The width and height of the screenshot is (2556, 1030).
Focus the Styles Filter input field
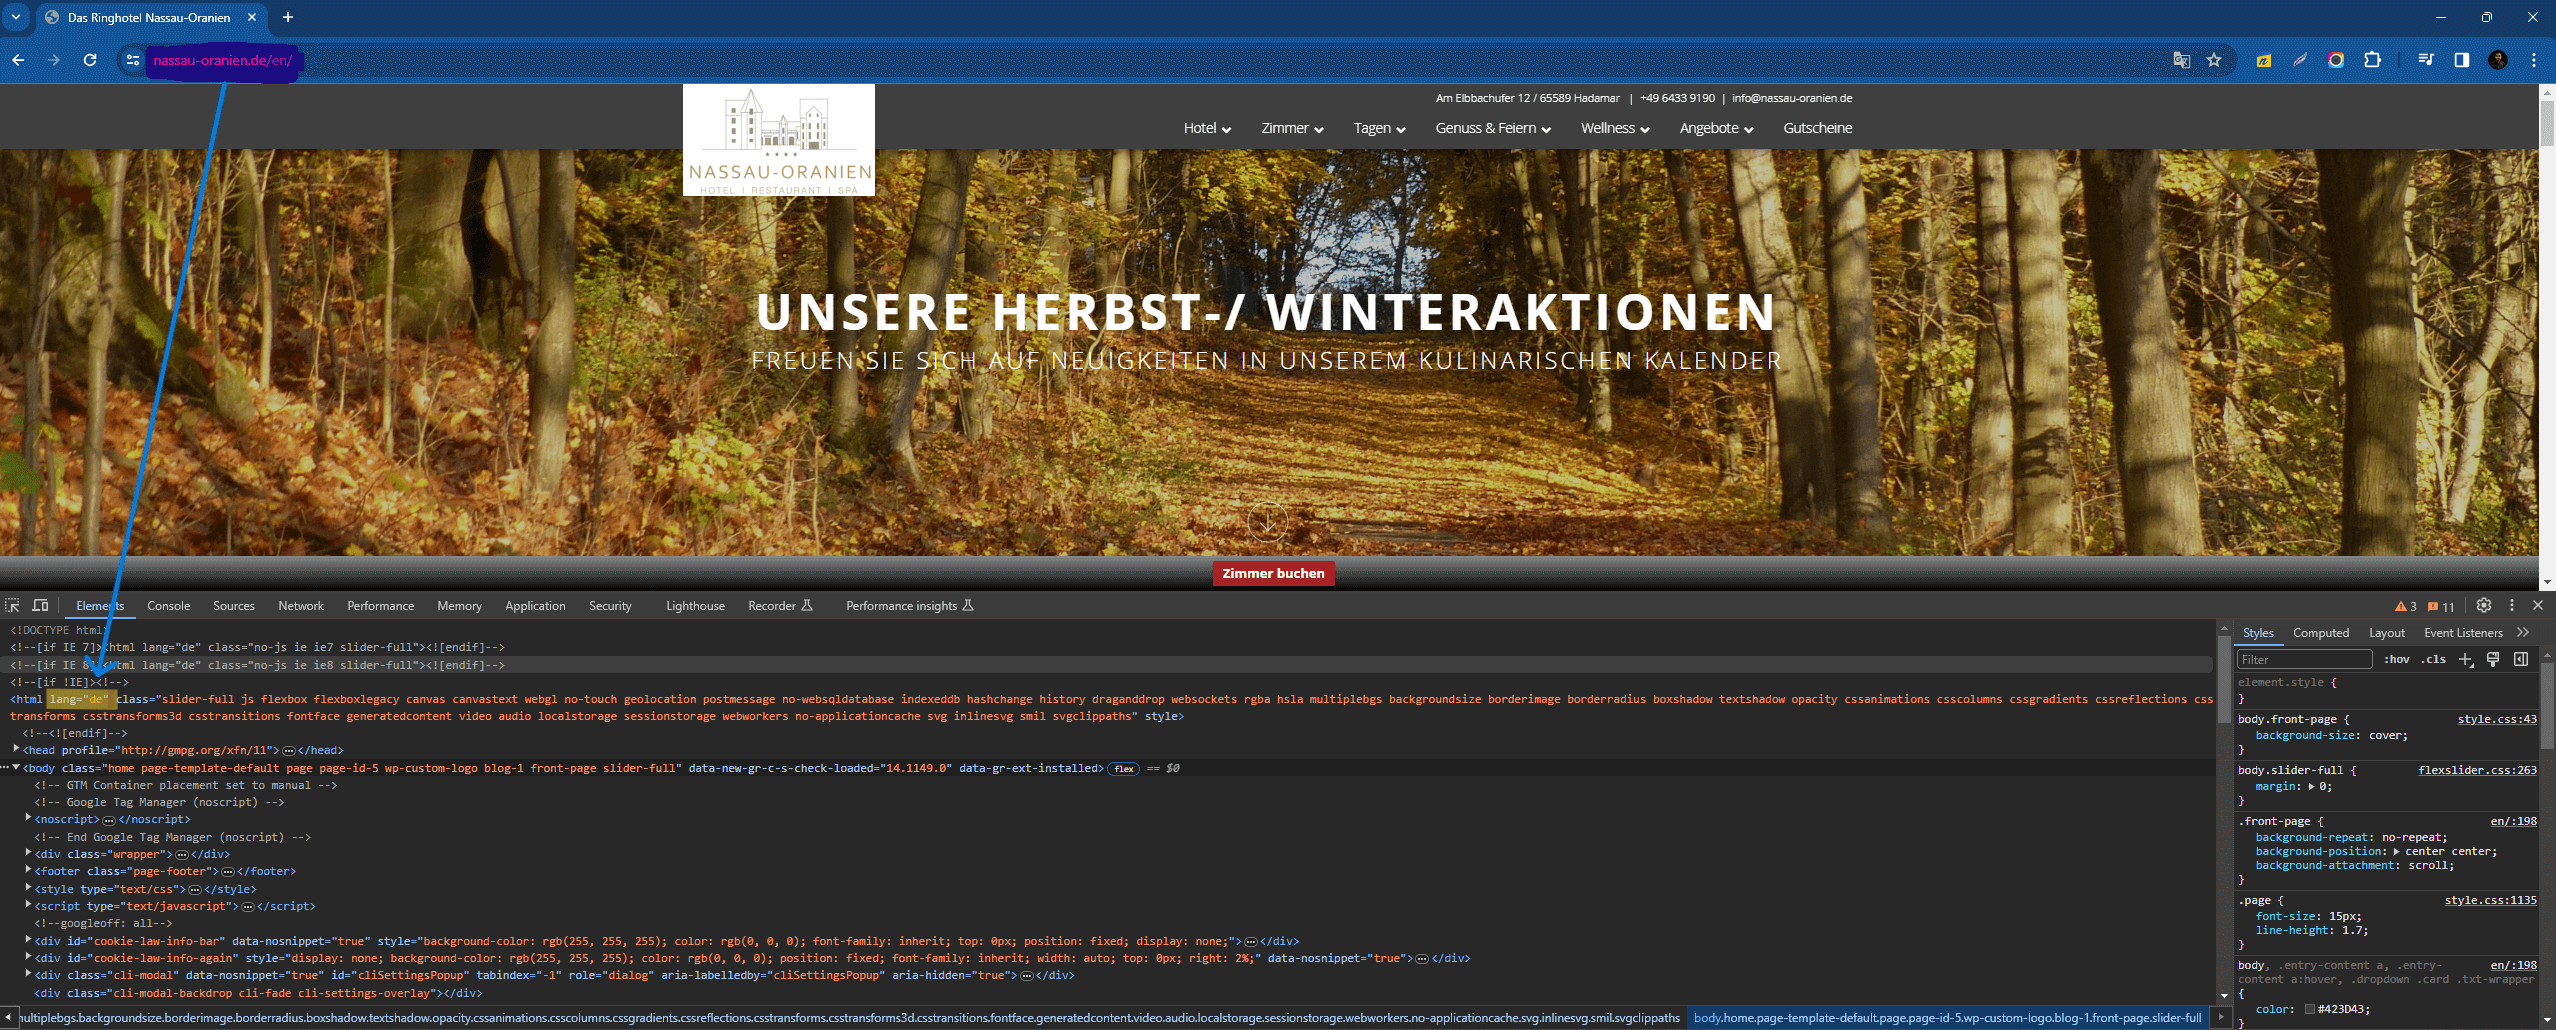[x=2304, y=659]
